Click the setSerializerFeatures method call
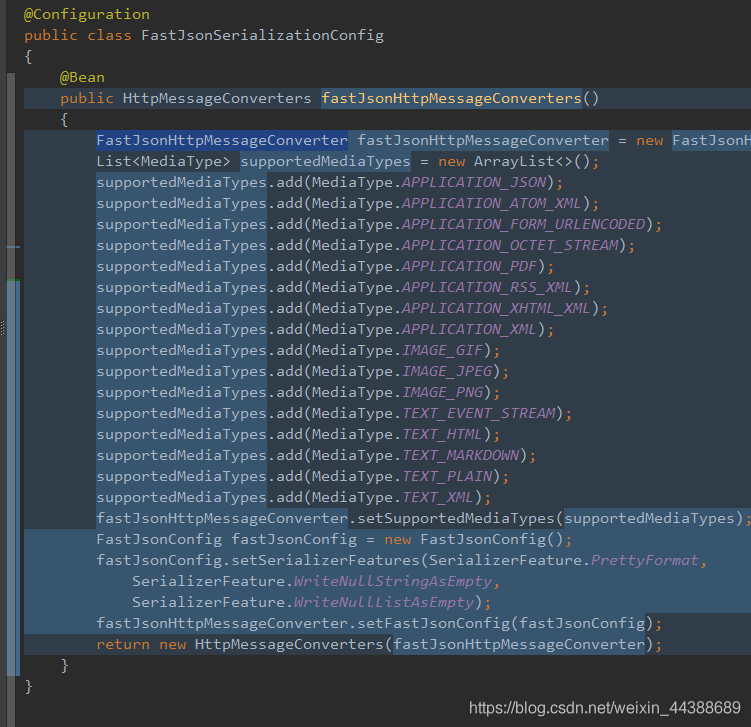The image size is (751, 727). tap(325, 561)
